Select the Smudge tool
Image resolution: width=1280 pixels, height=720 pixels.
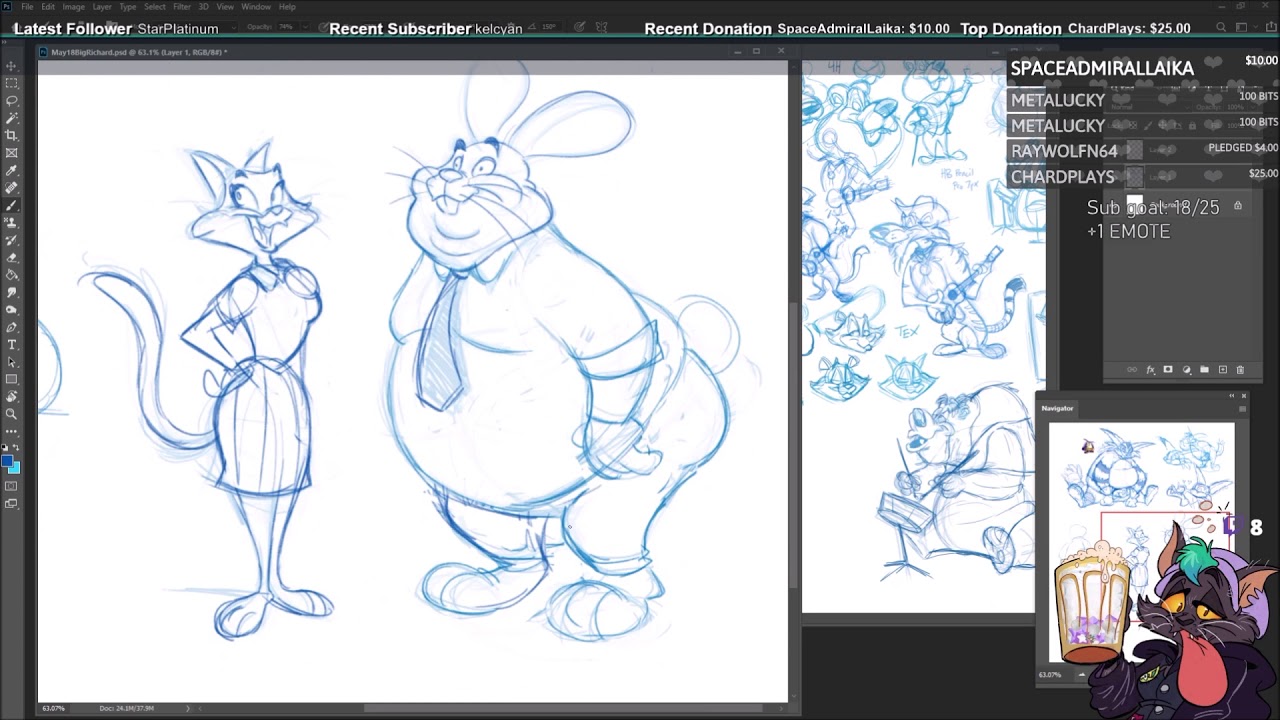tap(12, 292)
